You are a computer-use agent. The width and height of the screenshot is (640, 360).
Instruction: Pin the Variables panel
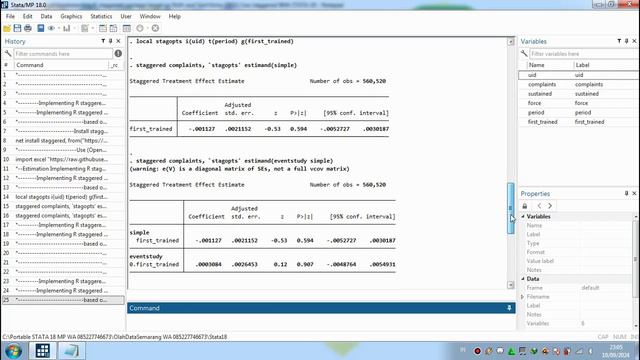[627, 41]
